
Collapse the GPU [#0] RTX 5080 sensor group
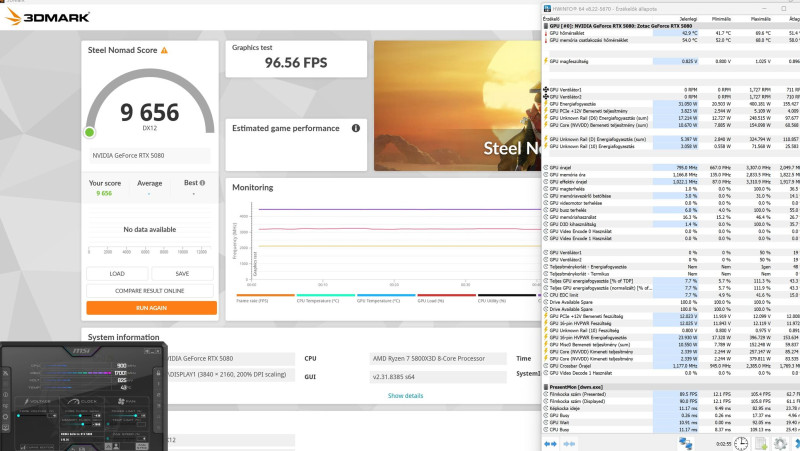pyautogui.click(x=670, y=26)
